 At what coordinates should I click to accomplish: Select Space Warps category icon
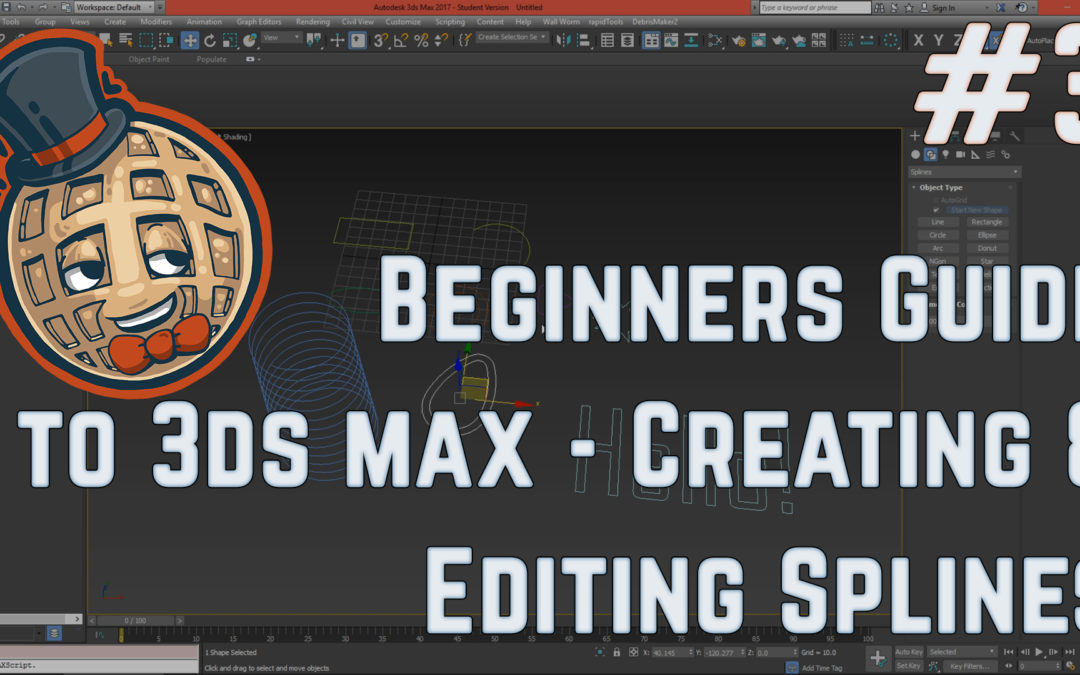click(990, 154)
